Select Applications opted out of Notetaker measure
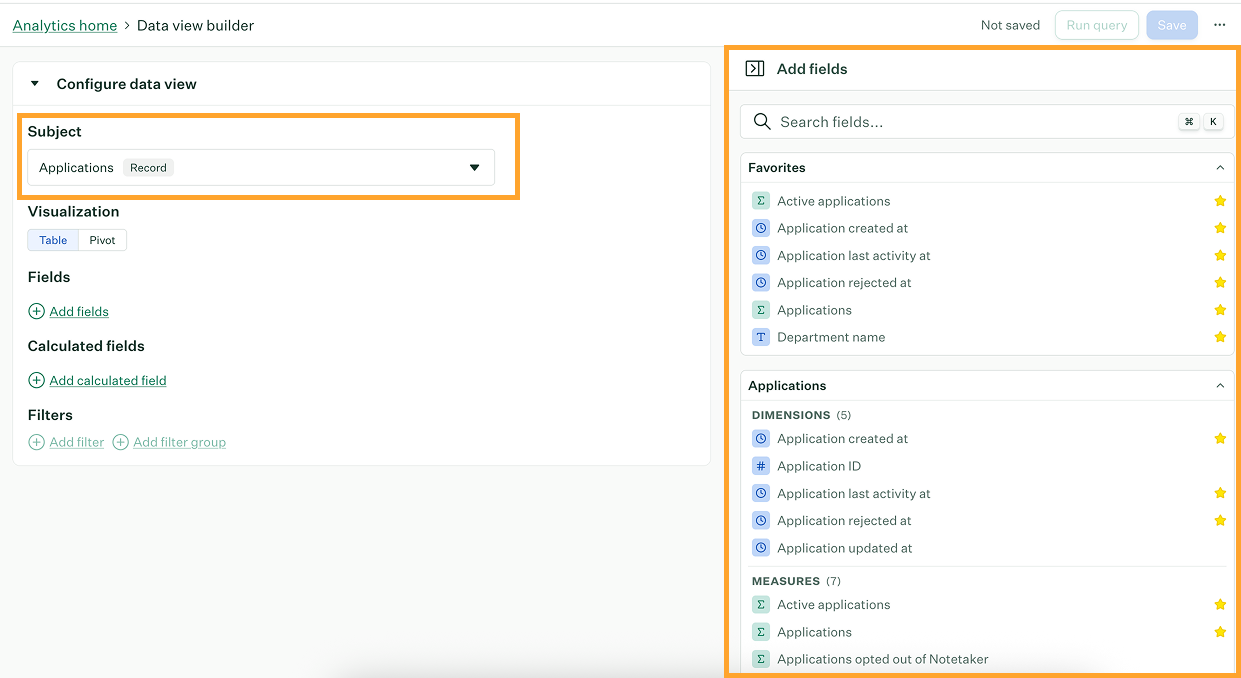Viewport: 1241px width, 678px height. (883, 659)
